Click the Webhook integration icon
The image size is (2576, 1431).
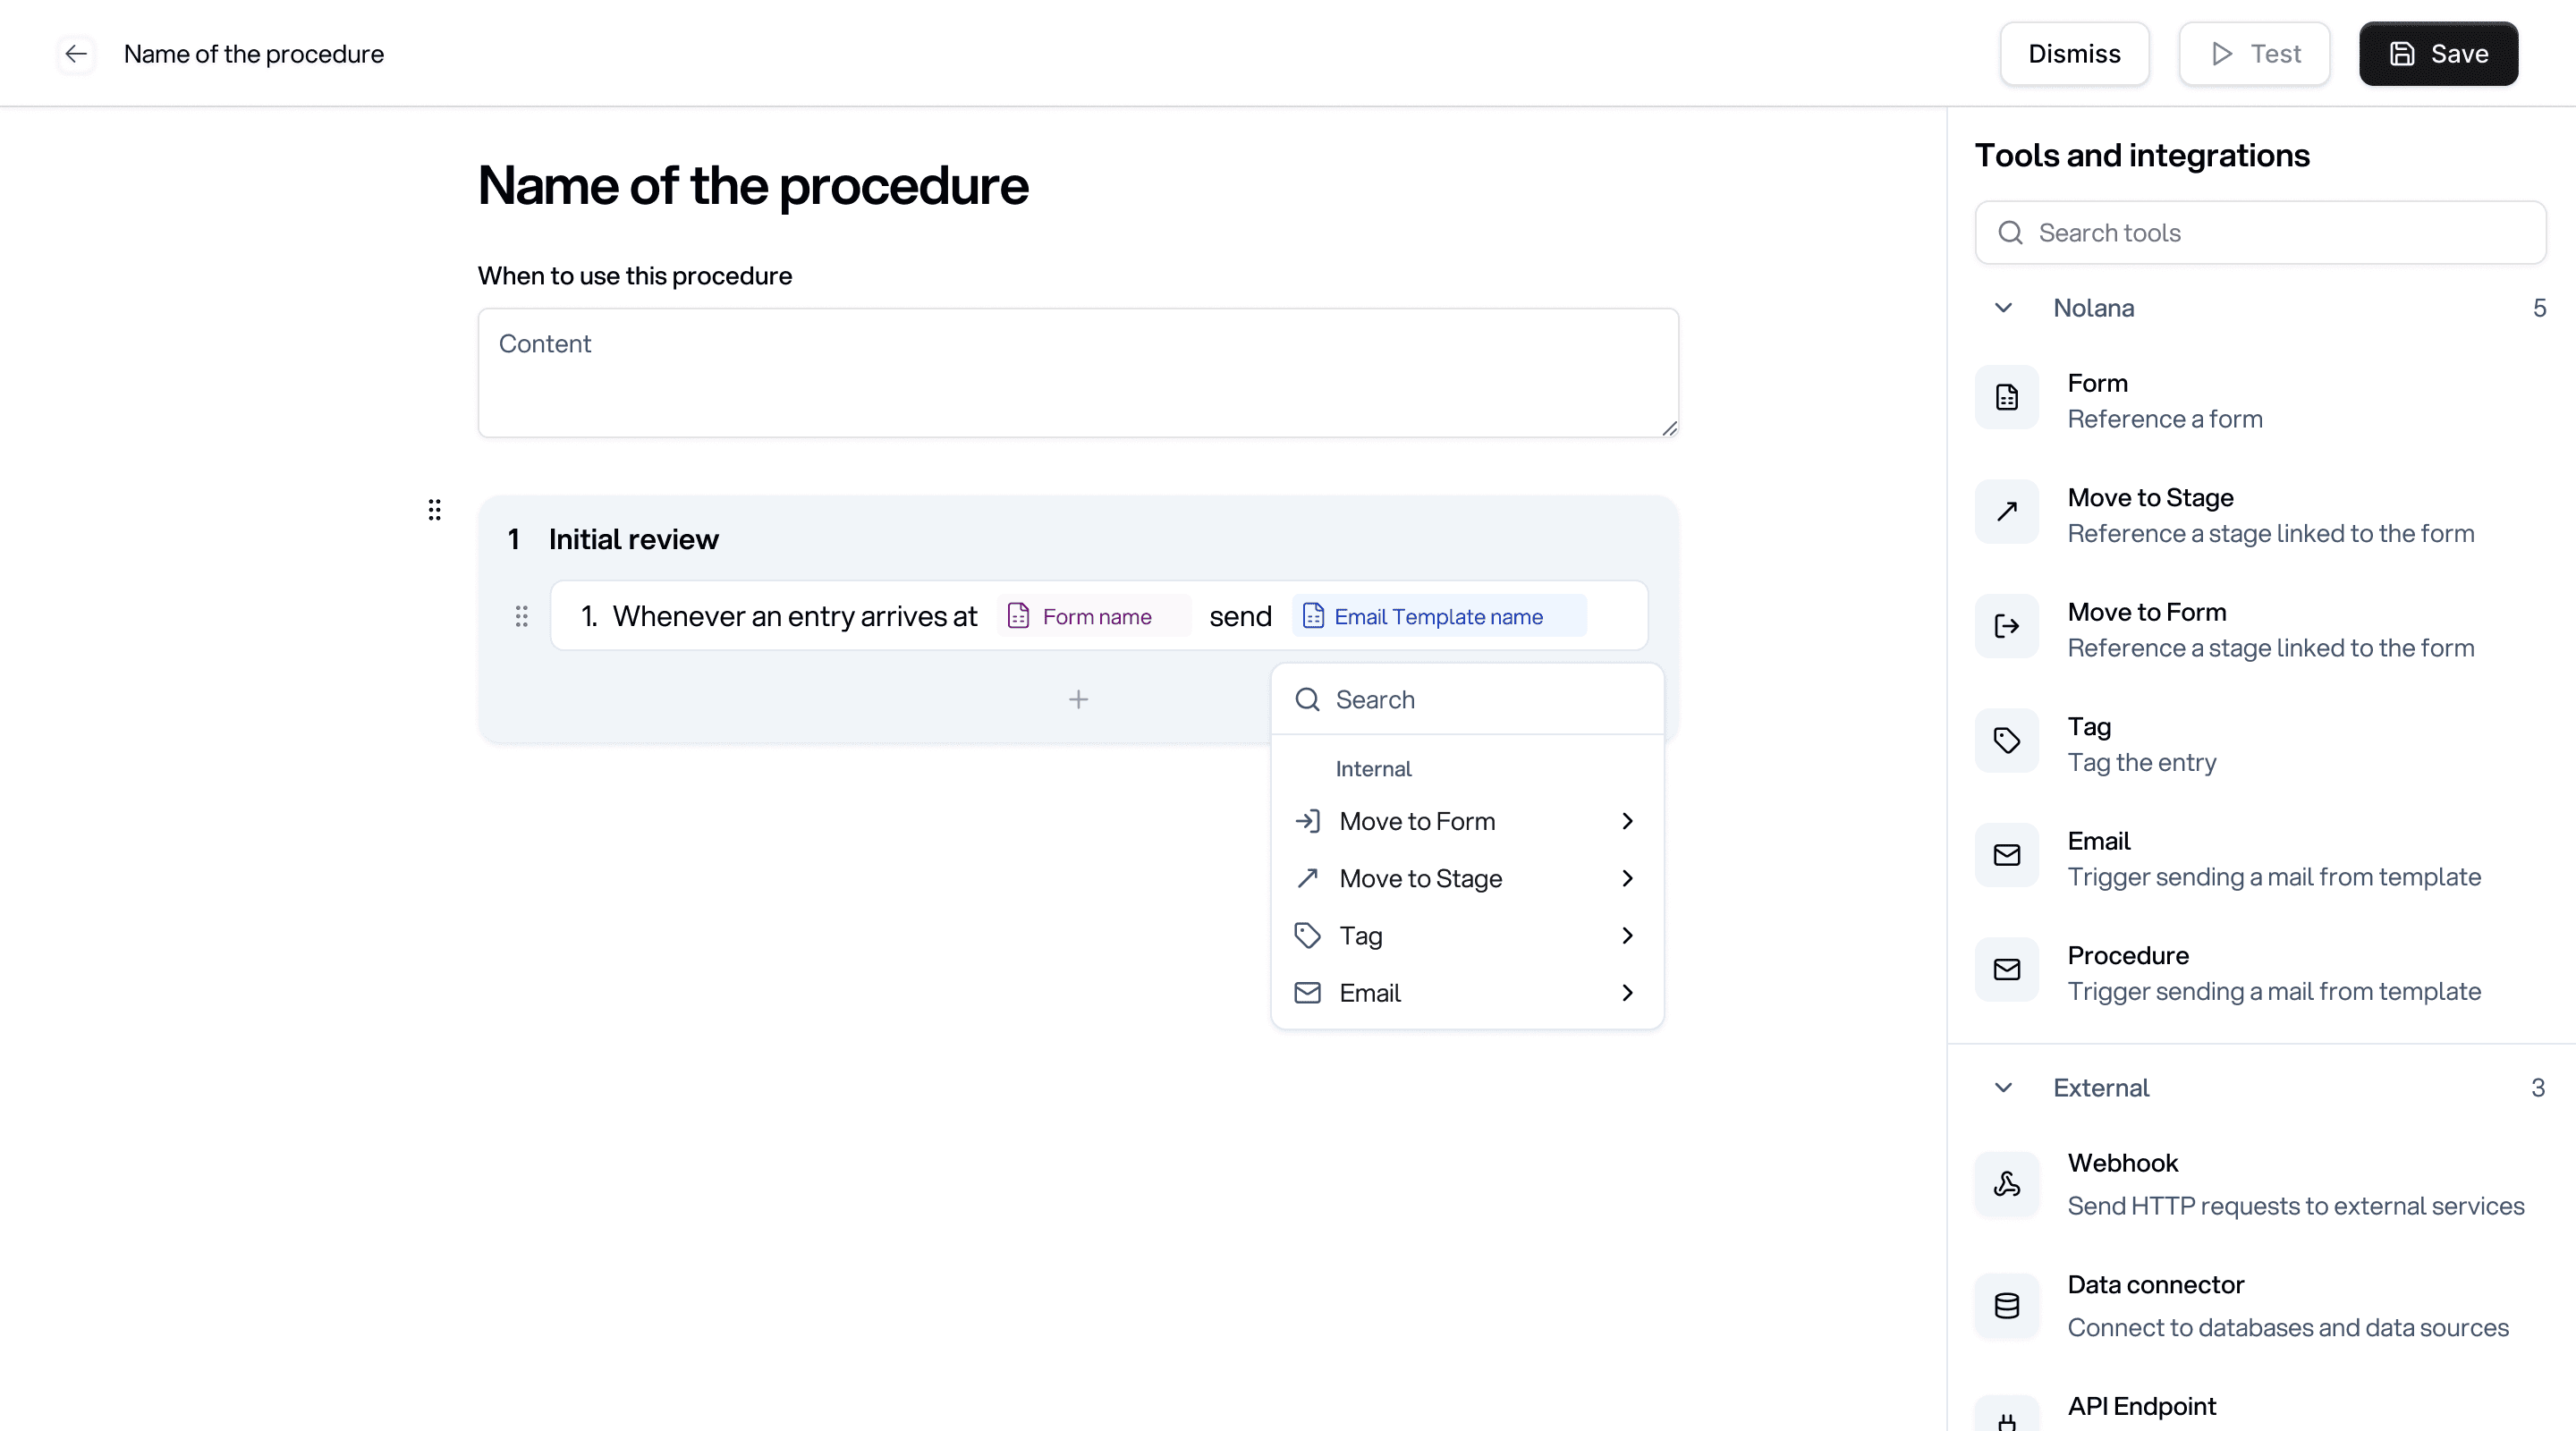2006,1184
